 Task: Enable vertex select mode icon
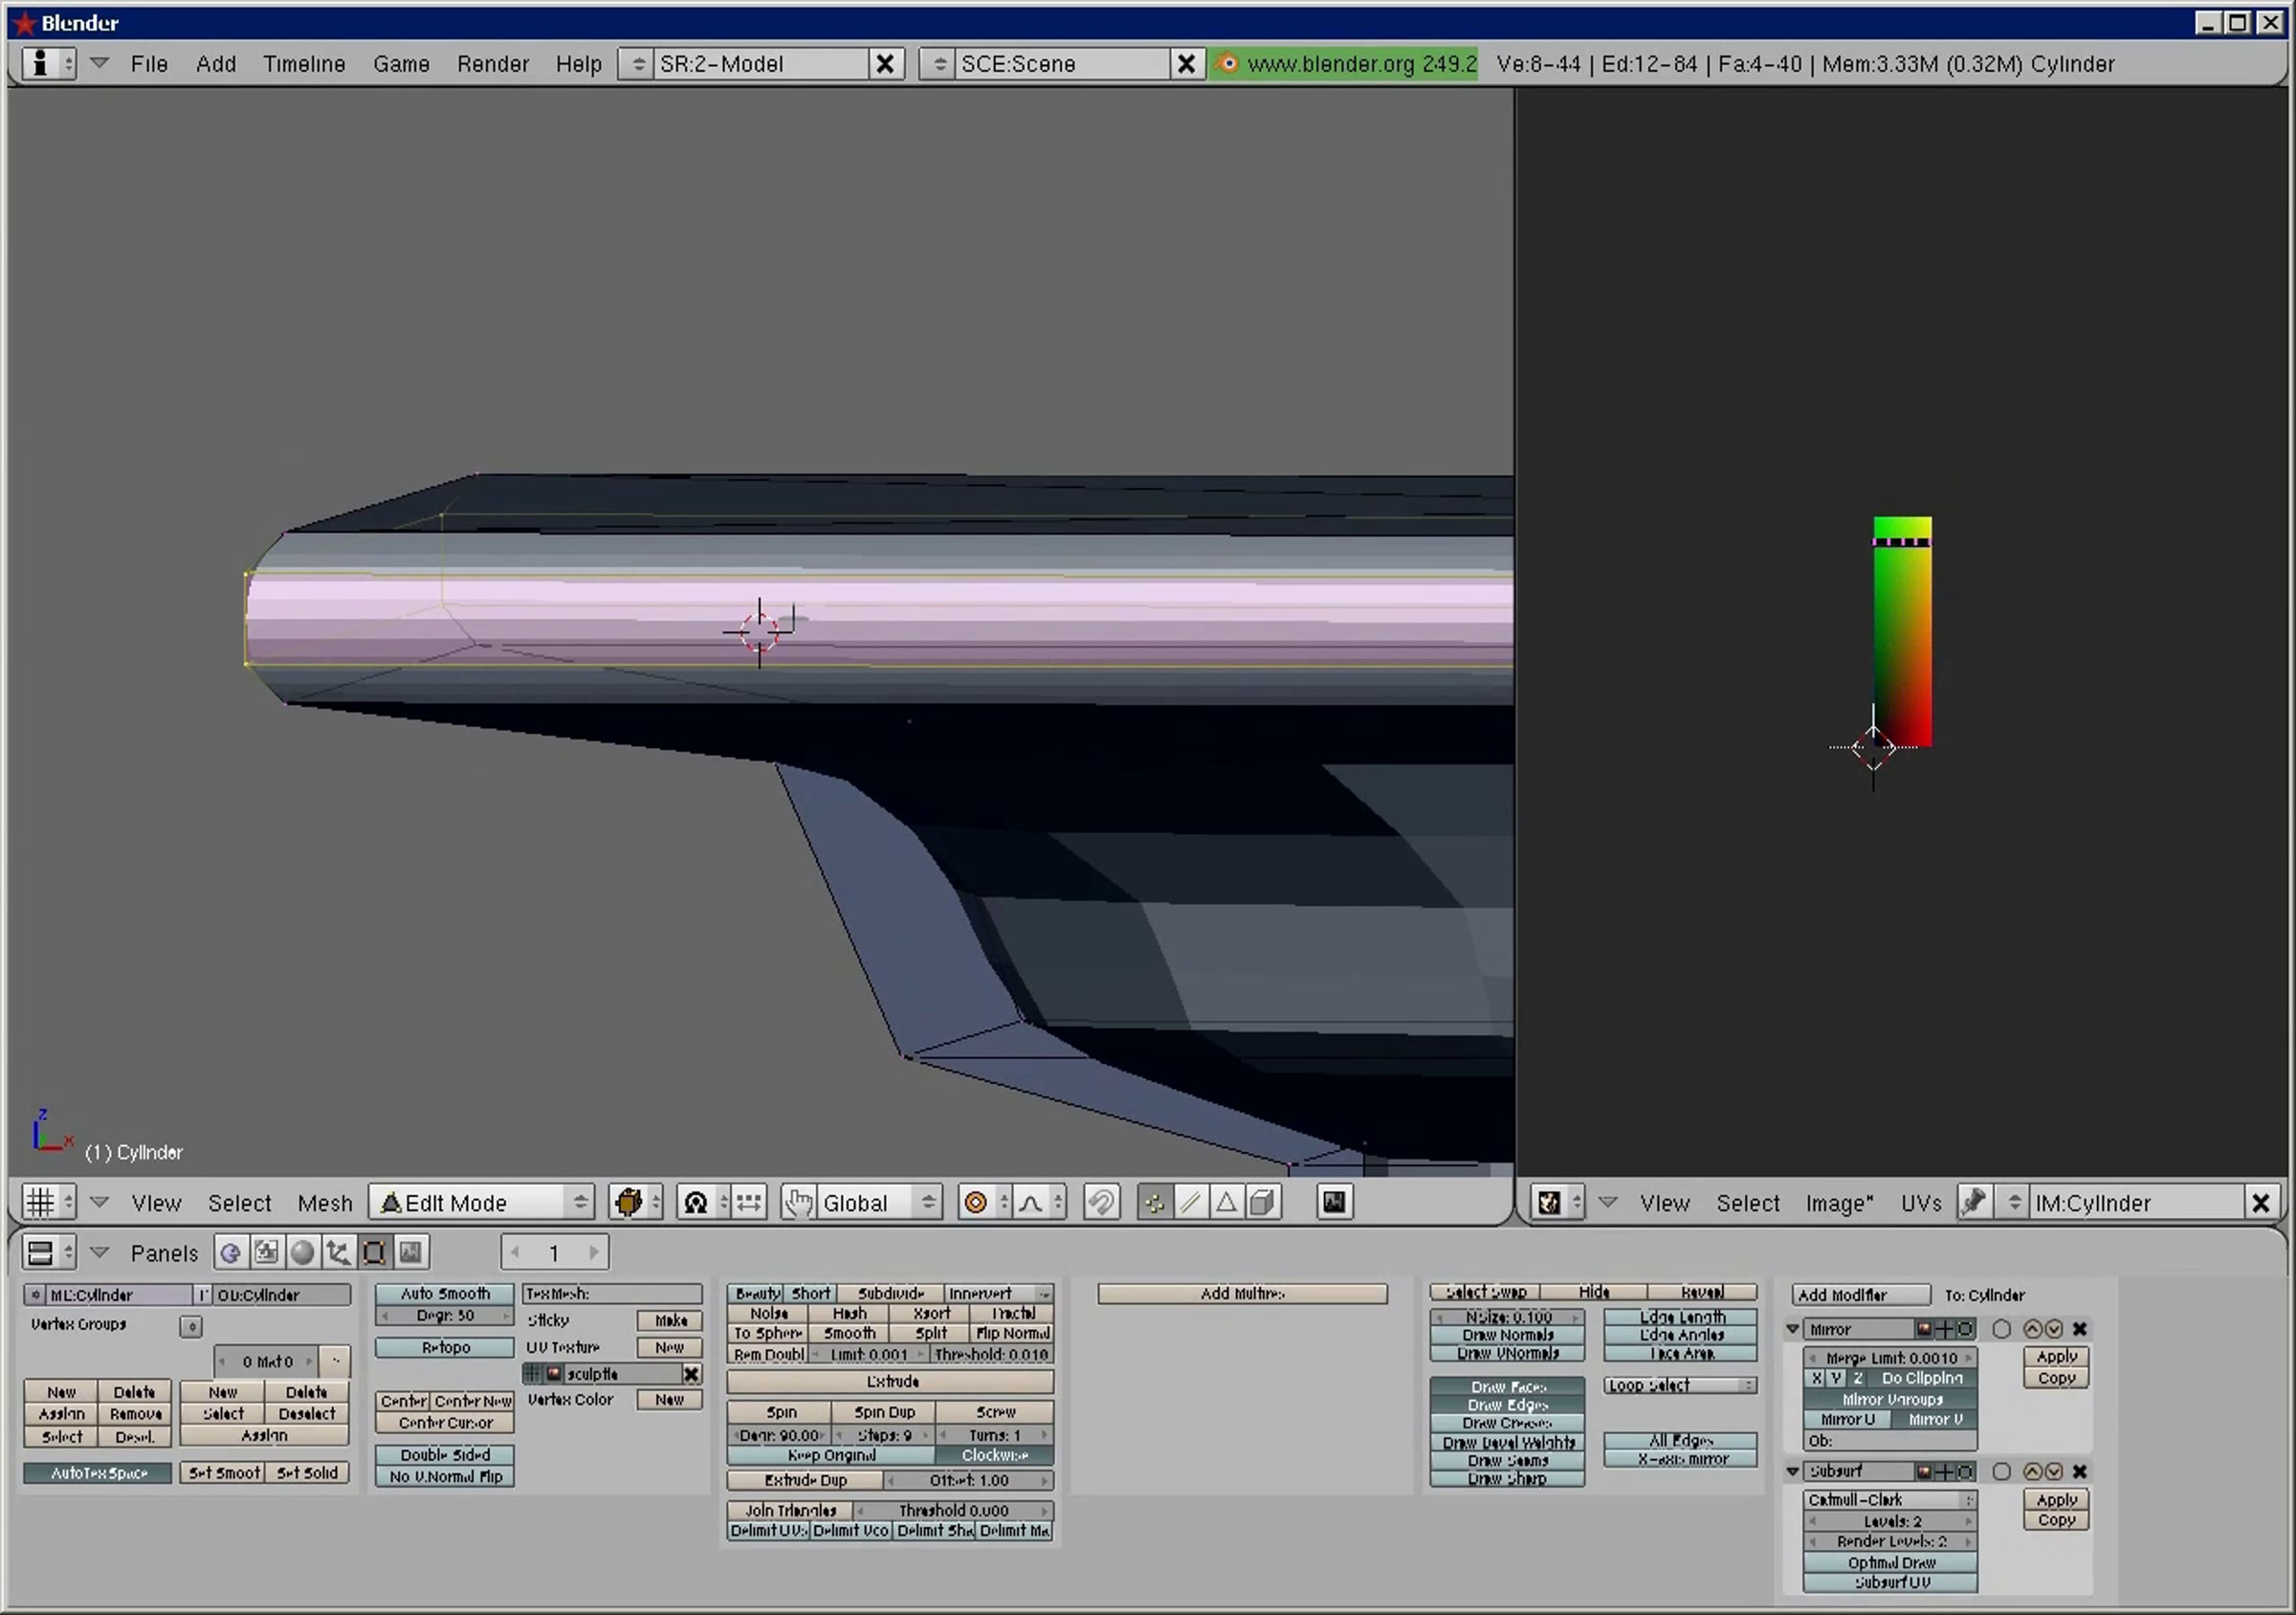coord(1153,1202)
